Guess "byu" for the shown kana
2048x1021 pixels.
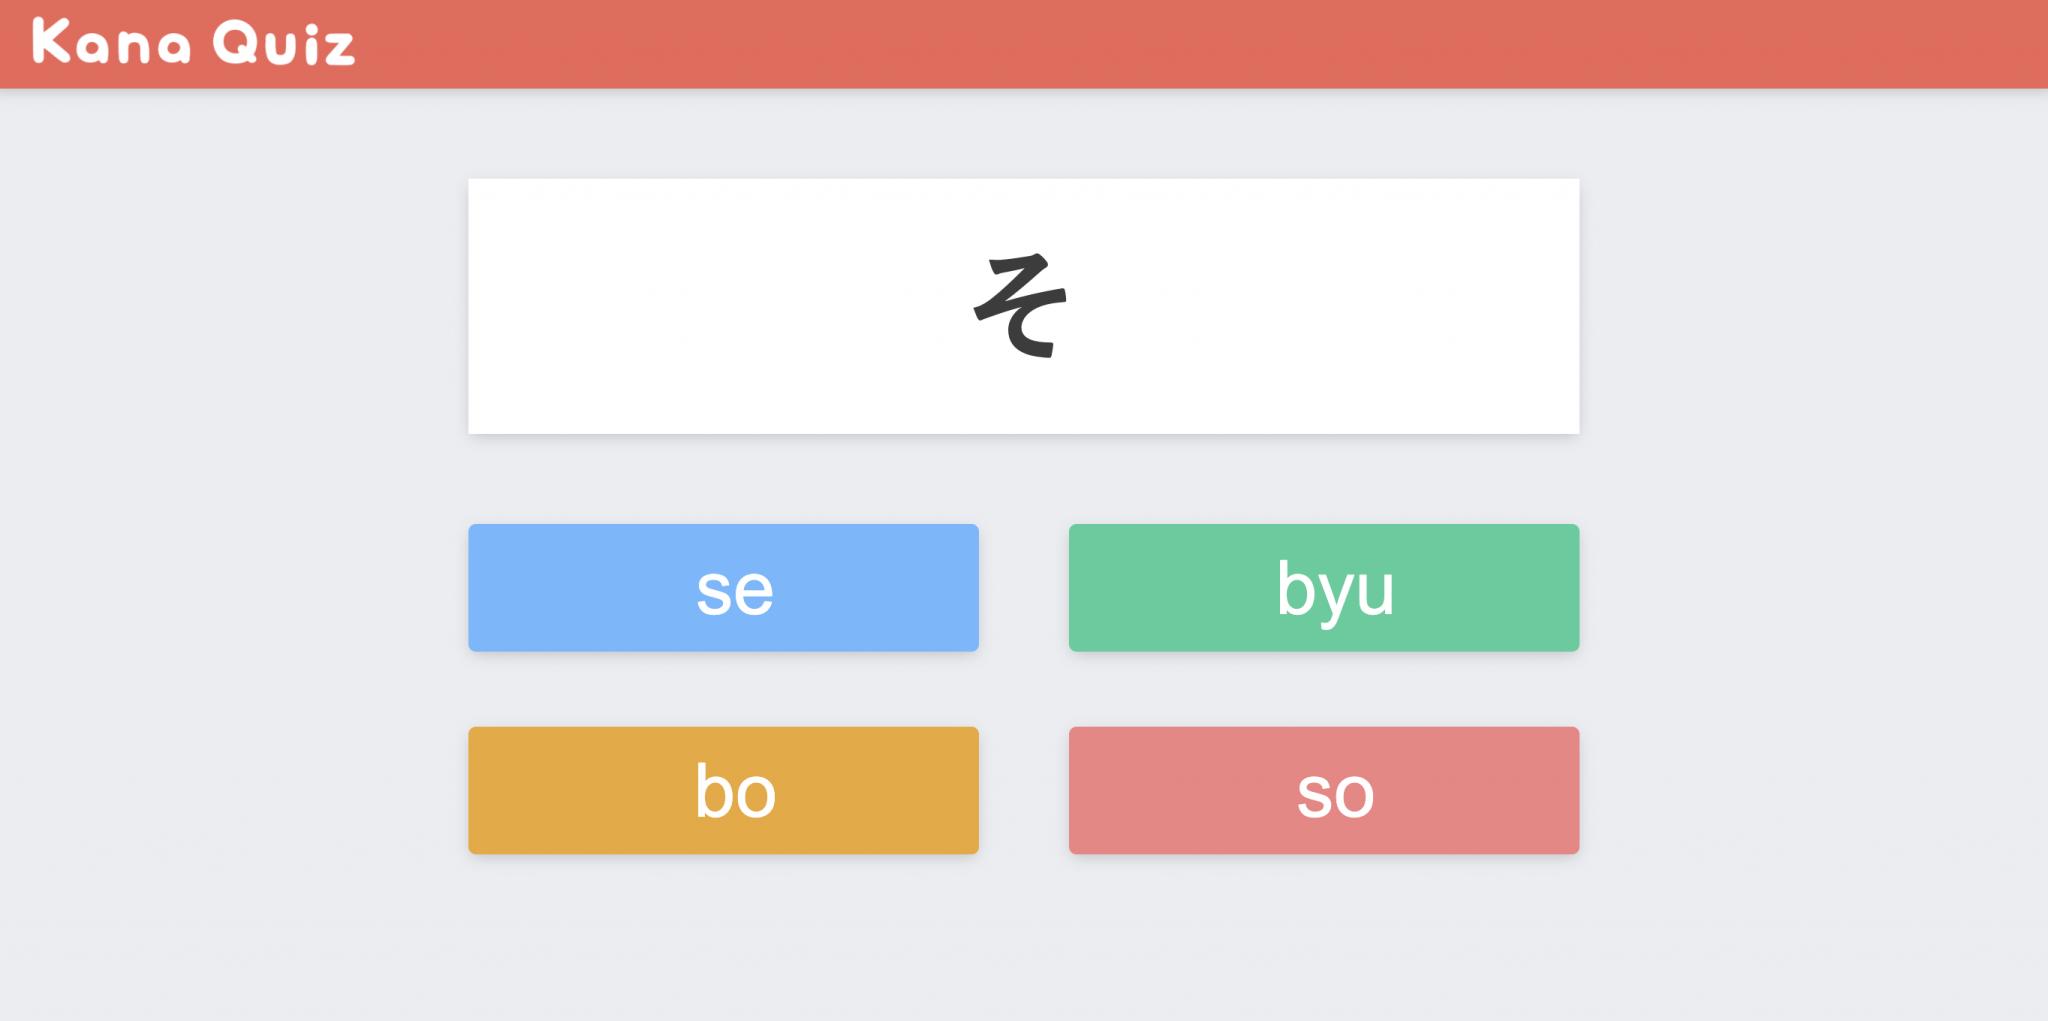[x=1324, y=588]
